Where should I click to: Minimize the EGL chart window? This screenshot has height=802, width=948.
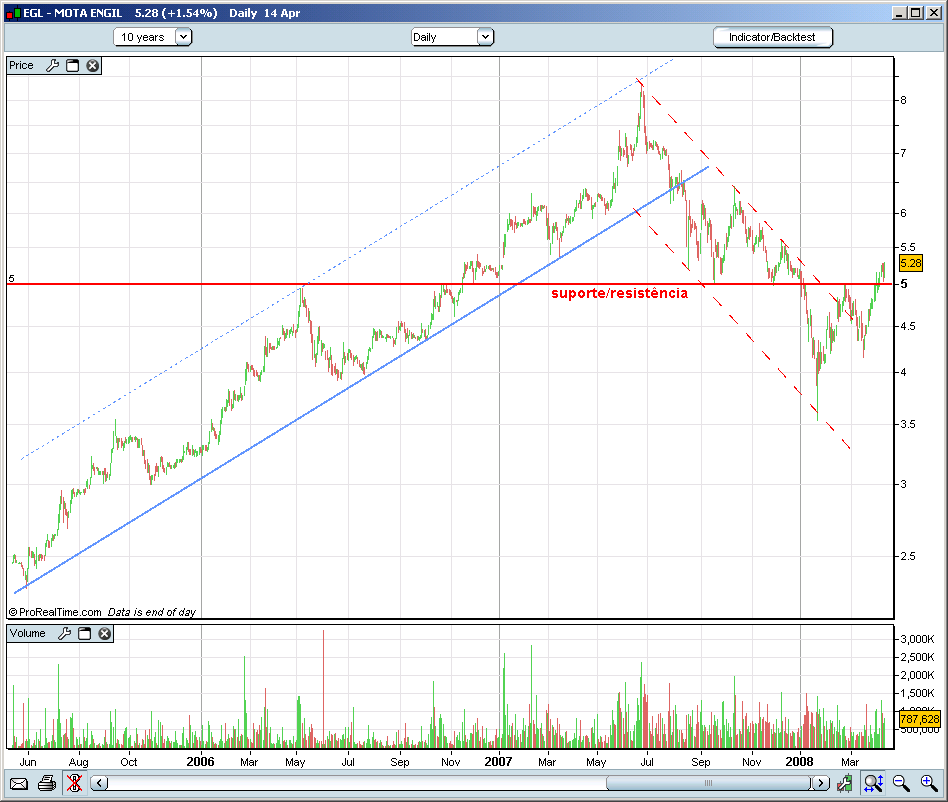[899, 13]
